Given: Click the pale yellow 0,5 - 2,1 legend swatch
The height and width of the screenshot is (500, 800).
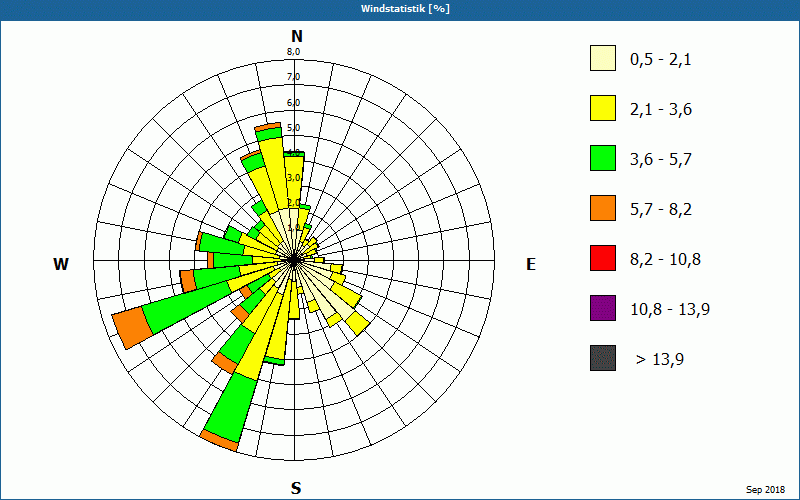Looking at the screenshot, I should 603,58.
